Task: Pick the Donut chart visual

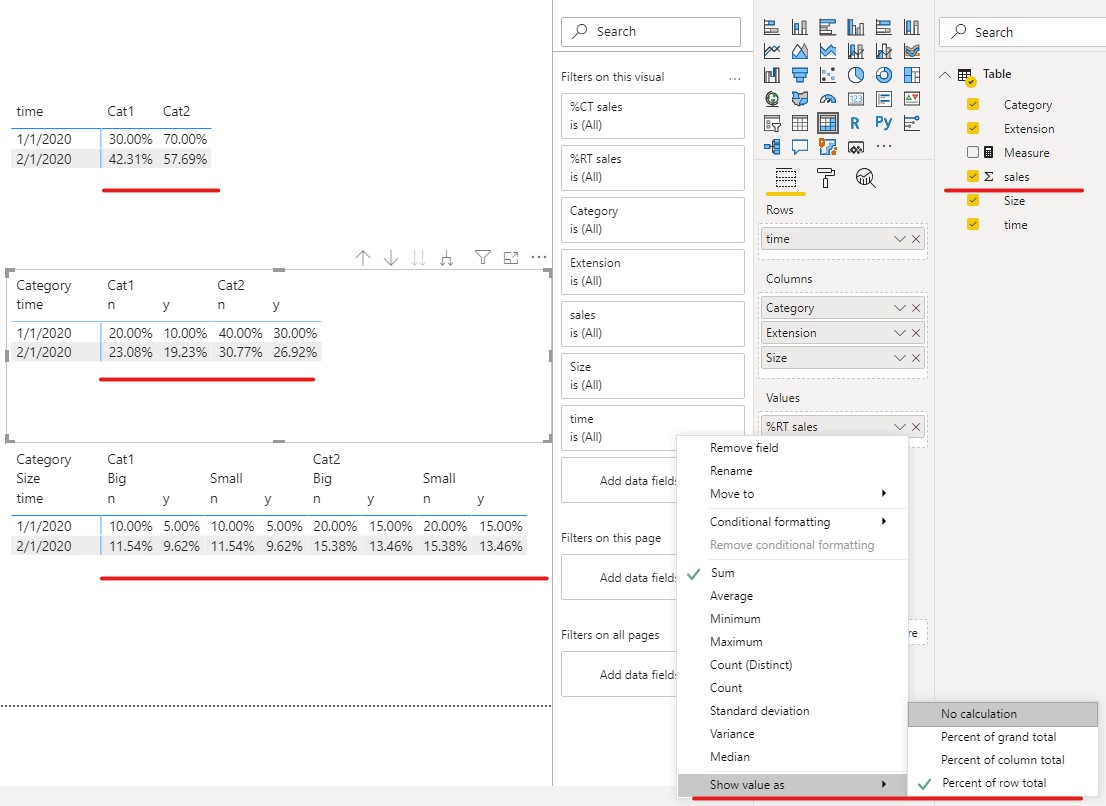Action: coord(884,75)
